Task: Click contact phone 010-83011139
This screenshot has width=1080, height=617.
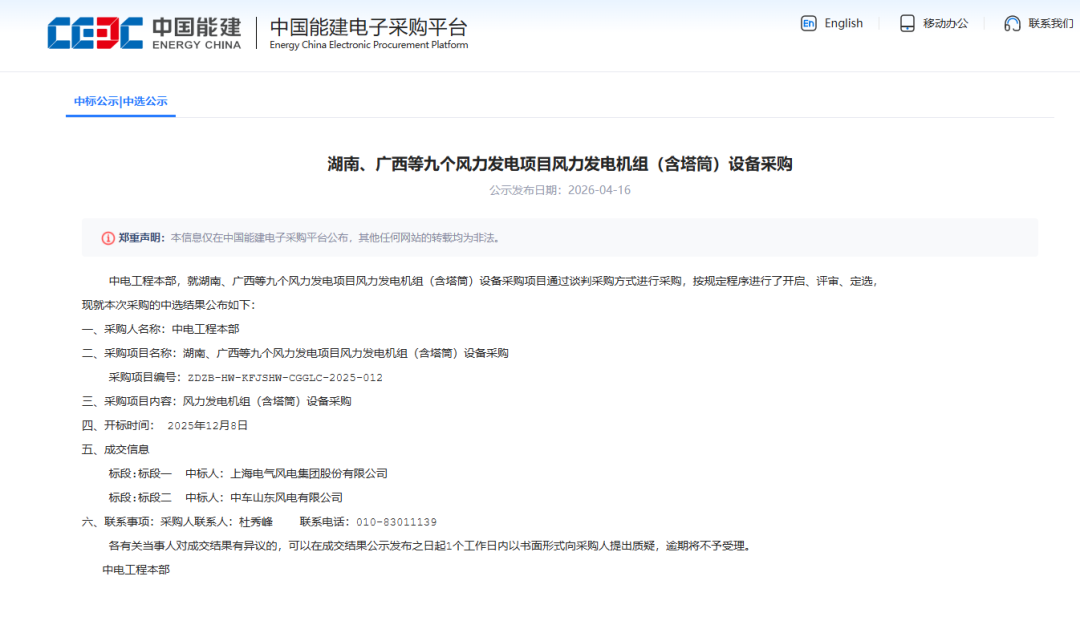Action: click(396, 522)
